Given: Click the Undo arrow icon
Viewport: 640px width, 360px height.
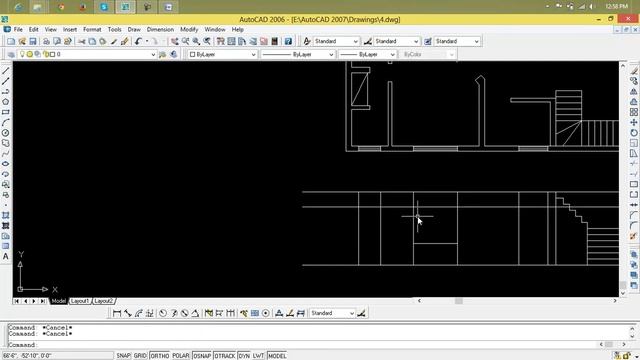Looking at the screenshot, I should (138, 41).
